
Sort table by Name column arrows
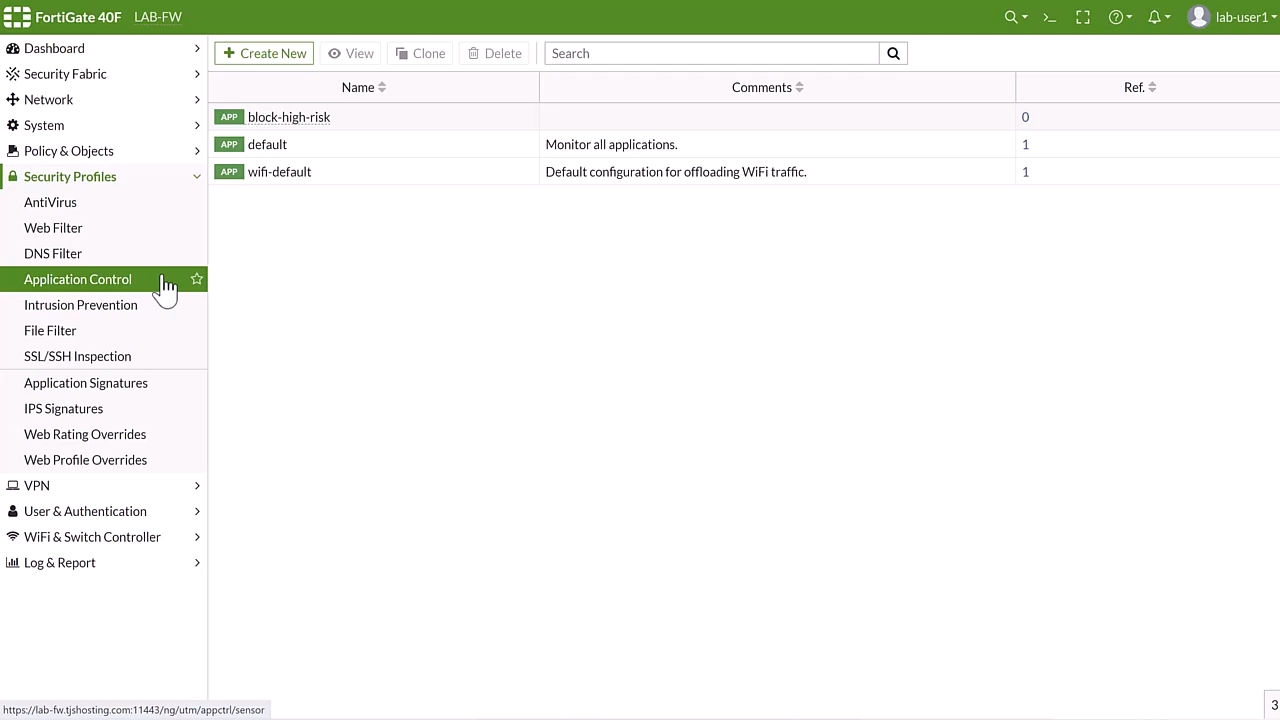[382, 88]
